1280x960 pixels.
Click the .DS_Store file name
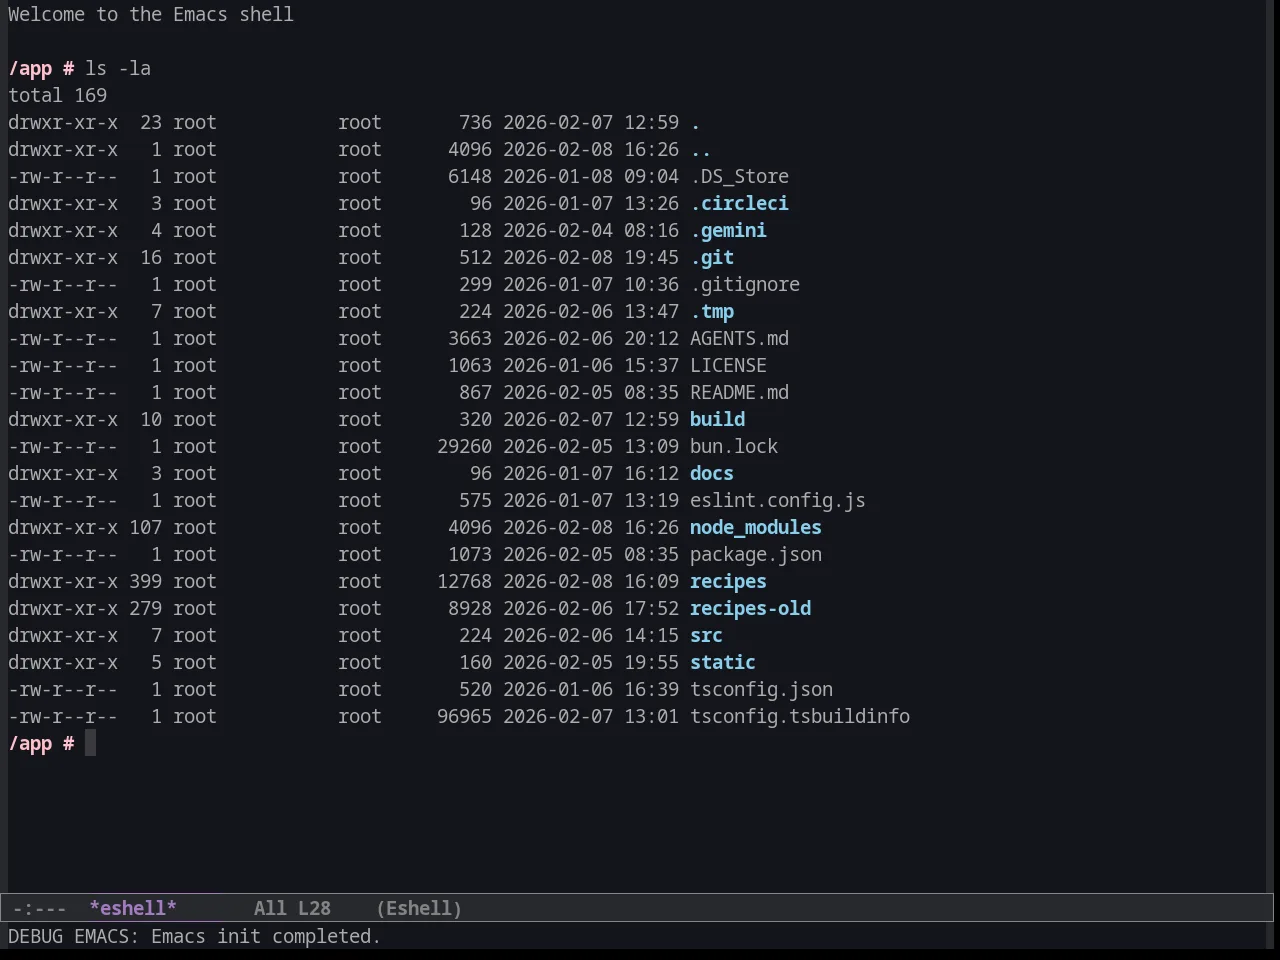[x=739, y=176]
